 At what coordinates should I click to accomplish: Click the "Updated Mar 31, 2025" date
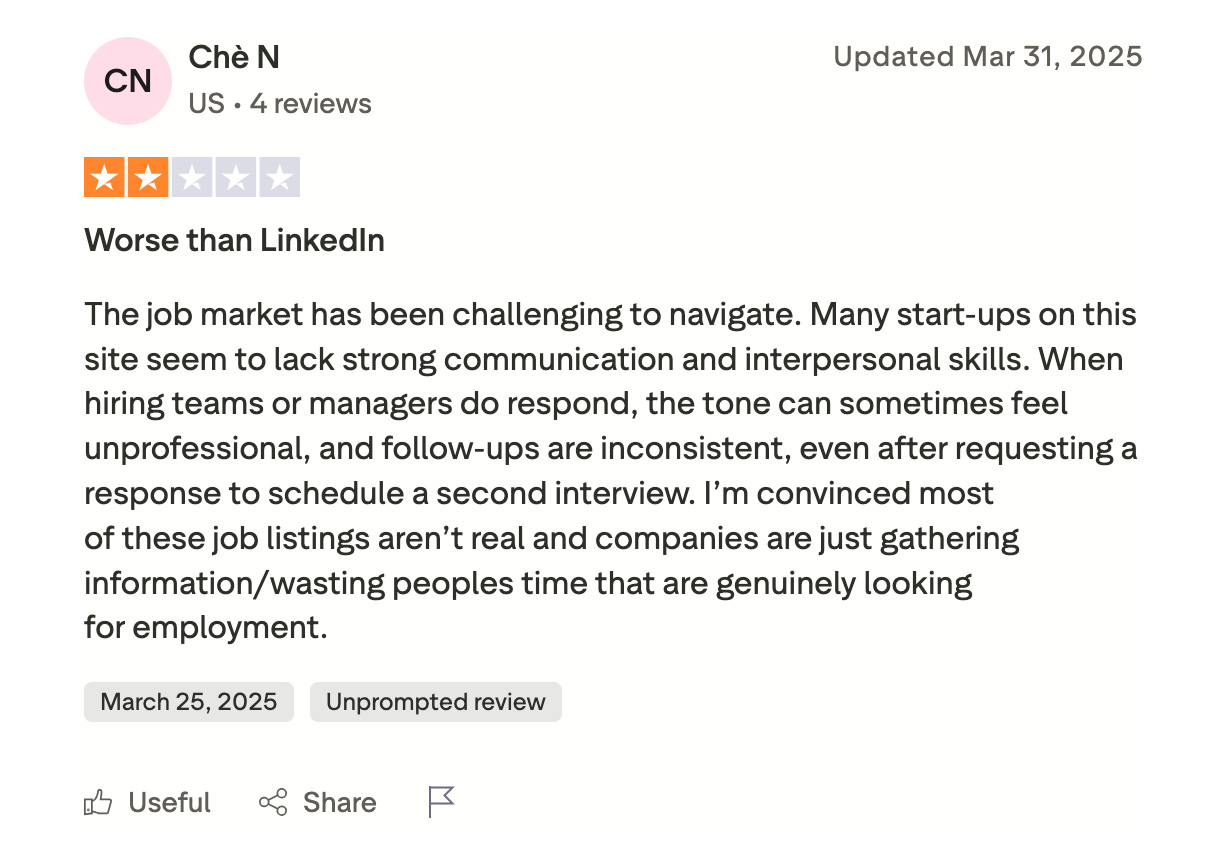pos(987,57)
